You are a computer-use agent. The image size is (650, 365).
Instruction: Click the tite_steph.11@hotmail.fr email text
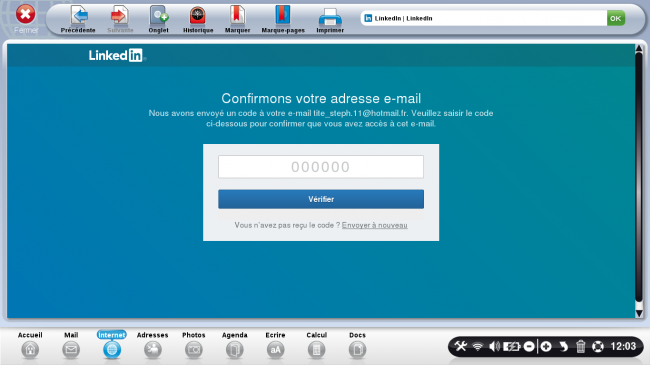tap(360, 113)
